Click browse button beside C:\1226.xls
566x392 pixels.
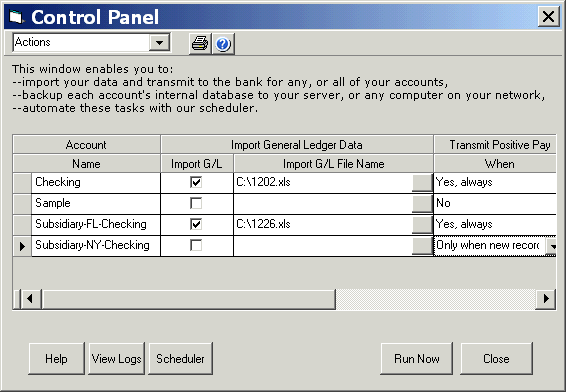click(x=422, y=225)
